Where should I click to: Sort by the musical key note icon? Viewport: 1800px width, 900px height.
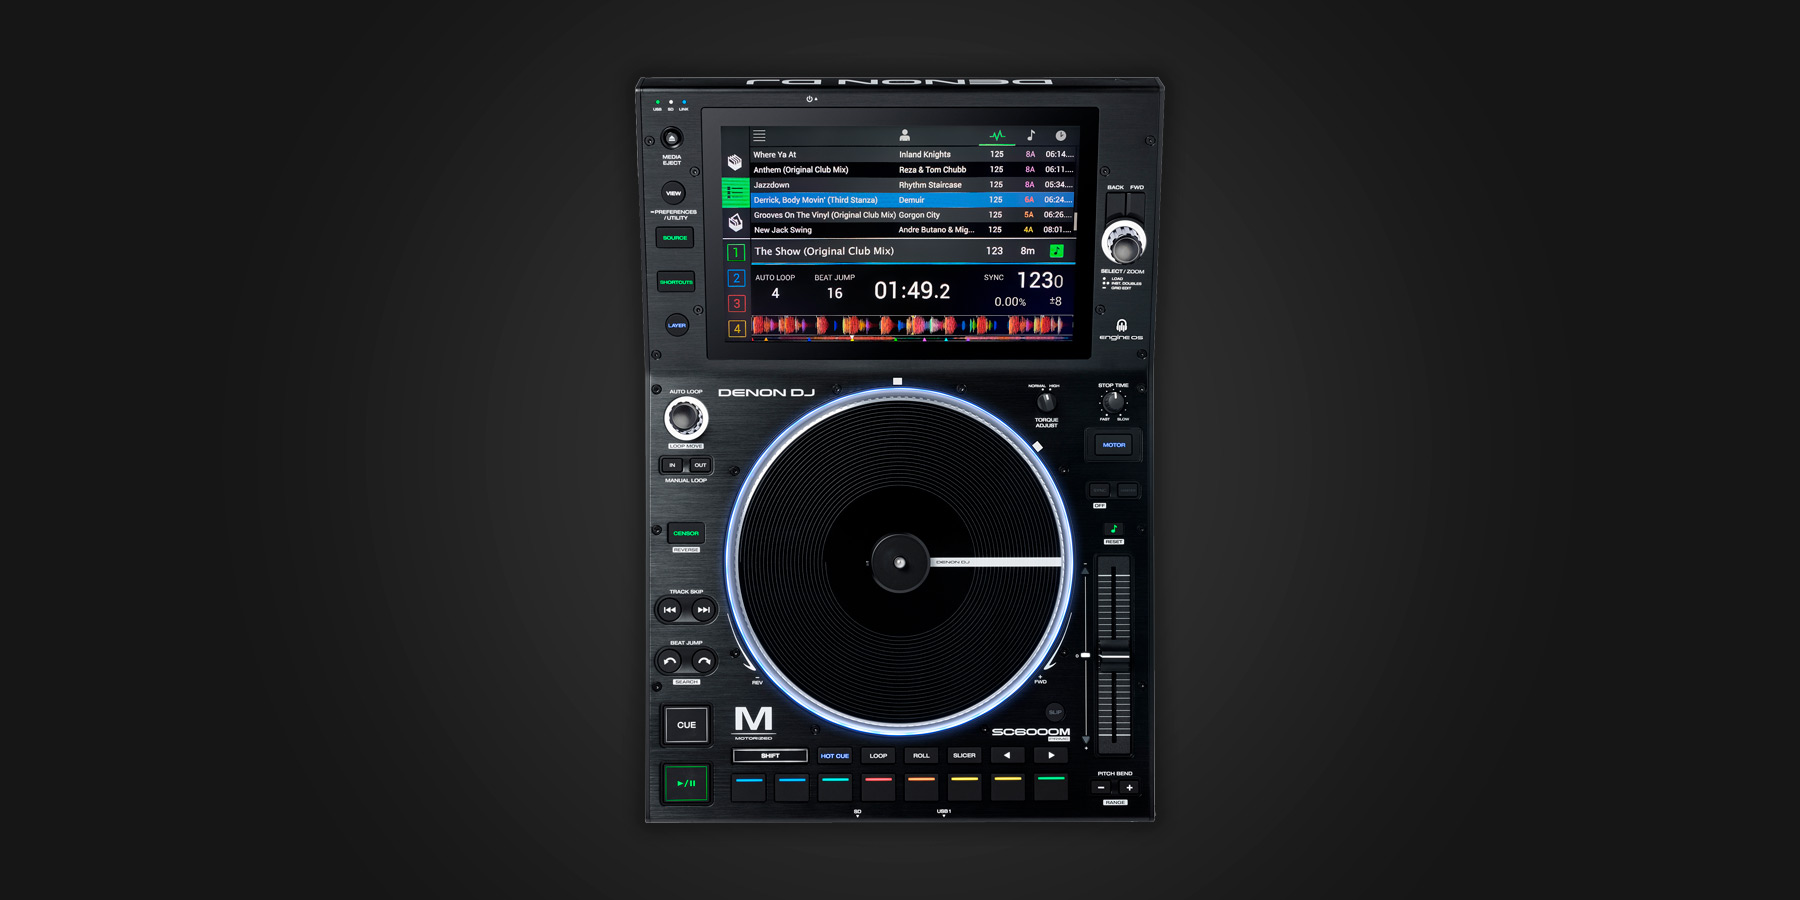(1031, 135)
